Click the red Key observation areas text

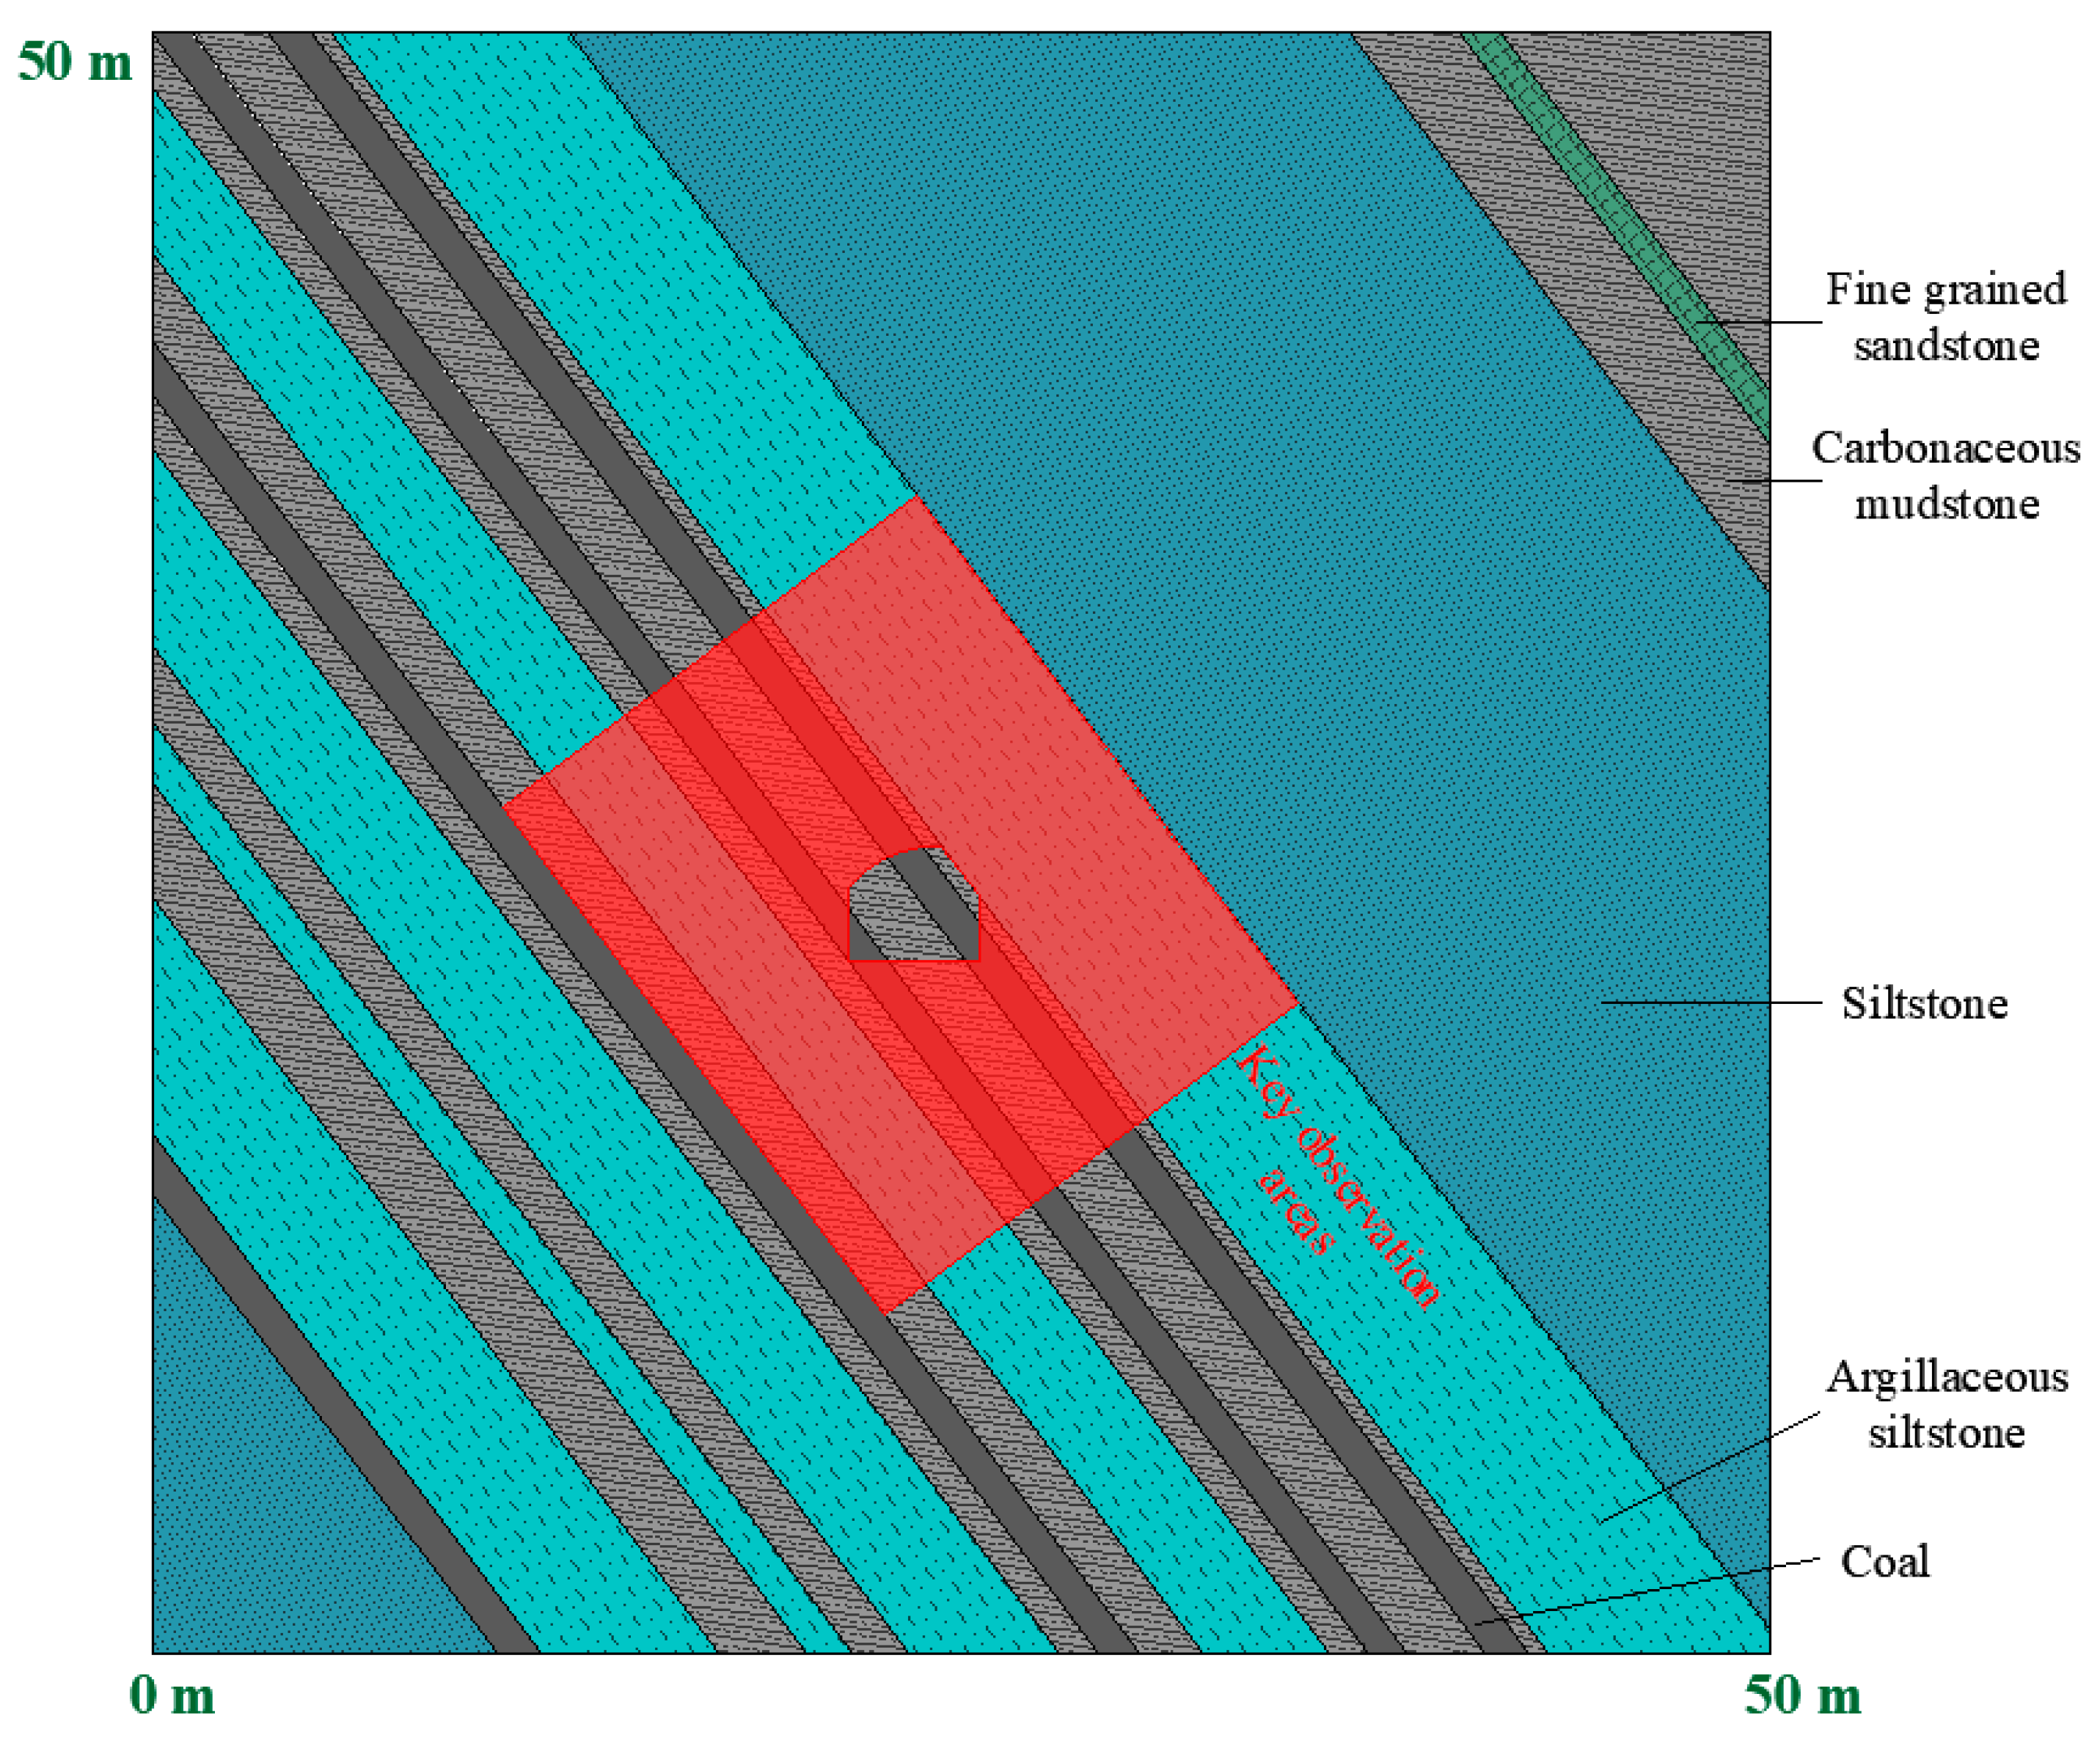click(x=1340, y=1180)
